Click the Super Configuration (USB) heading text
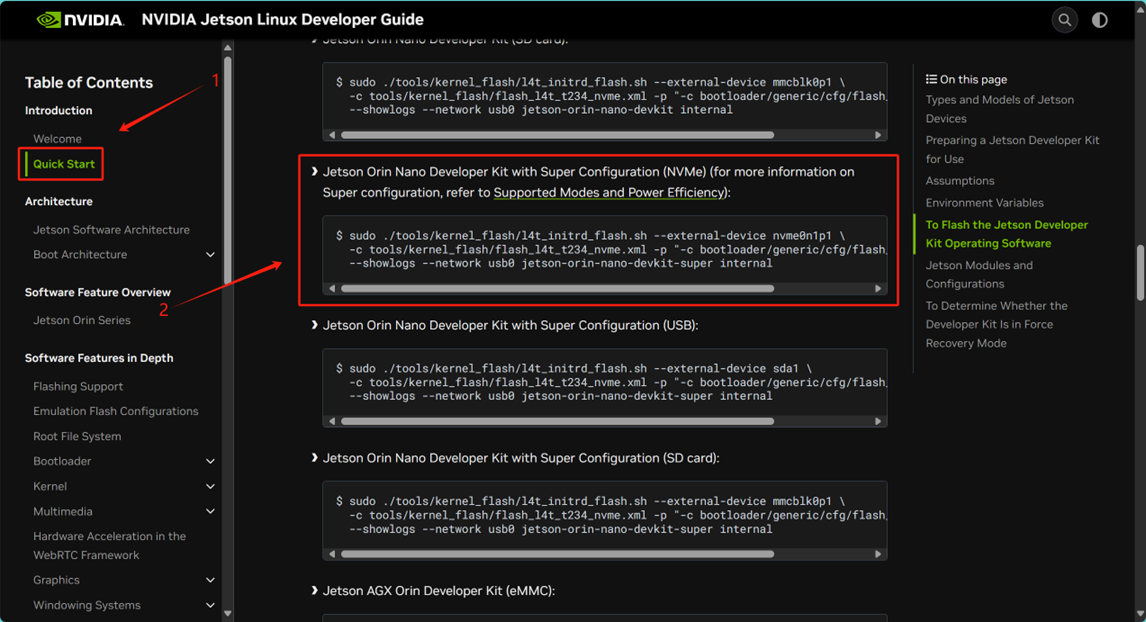The width and height of the screenshot is (1146, 622). click(x=510, y=325)
